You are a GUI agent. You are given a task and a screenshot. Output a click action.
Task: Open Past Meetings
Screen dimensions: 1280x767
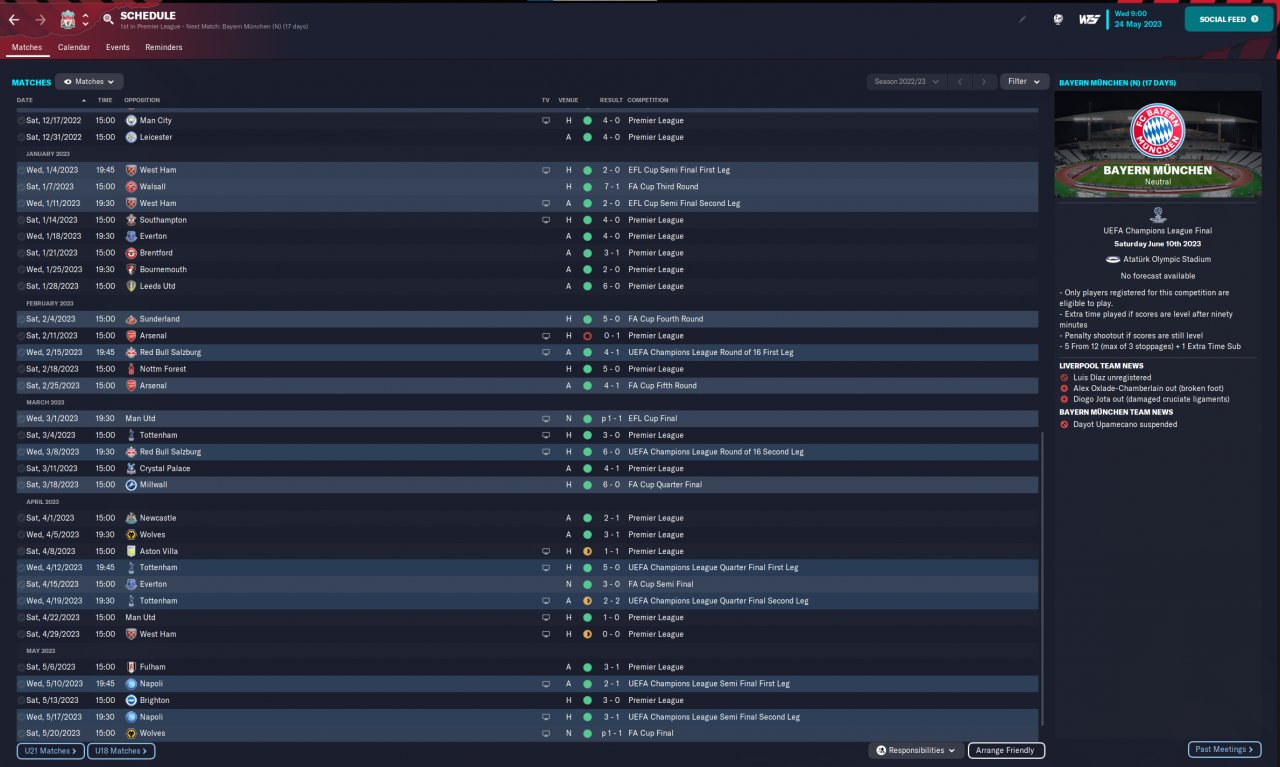[1225, 749]
